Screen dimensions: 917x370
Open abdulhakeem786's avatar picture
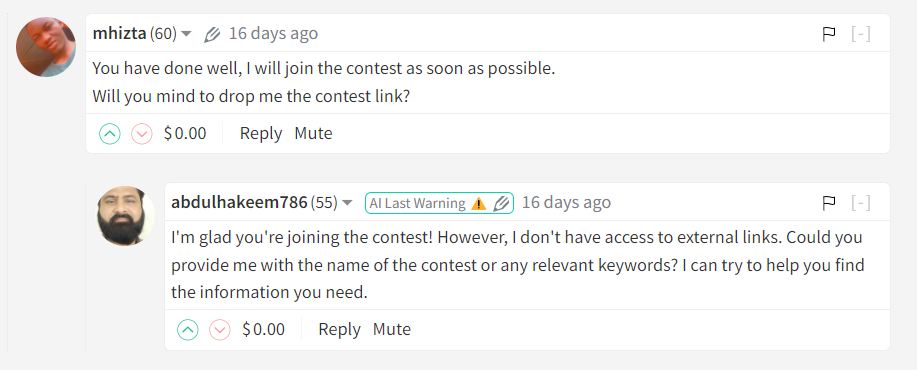[126, 216]
